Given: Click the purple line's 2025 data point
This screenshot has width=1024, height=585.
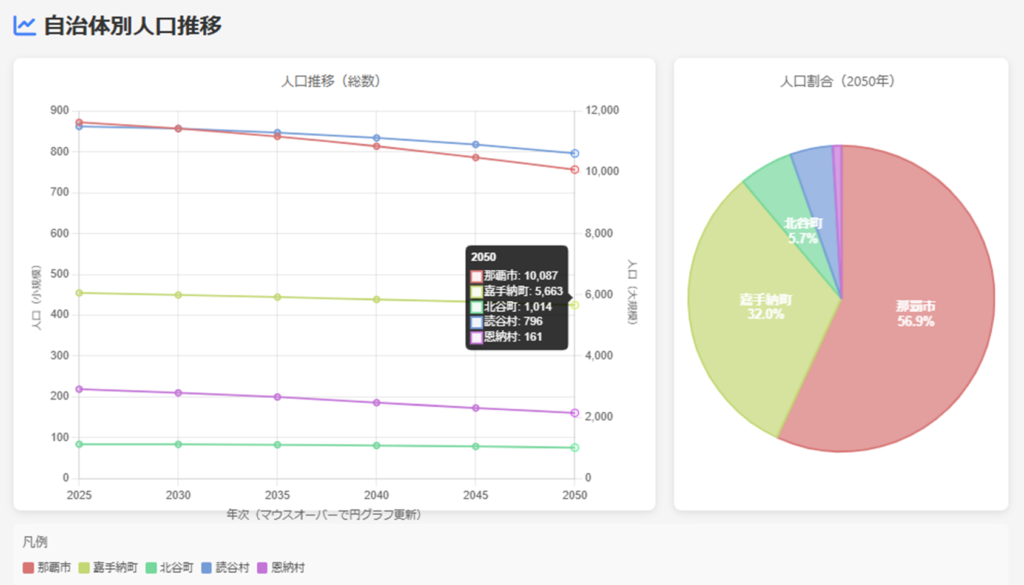Looking at the screenshot, I should [x=79, y=389].
